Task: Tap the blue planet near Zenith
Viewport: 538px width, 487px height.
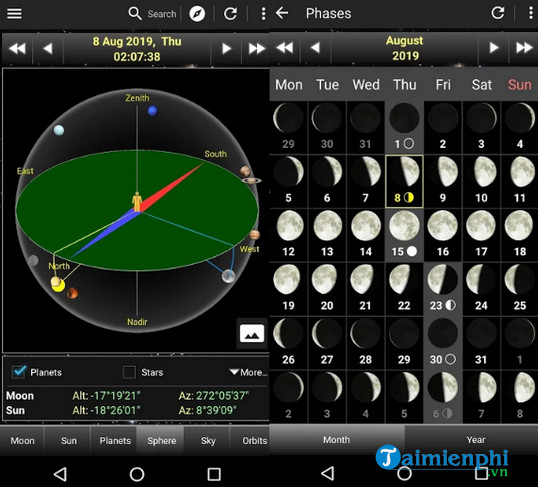Action: tap(152, 111)
